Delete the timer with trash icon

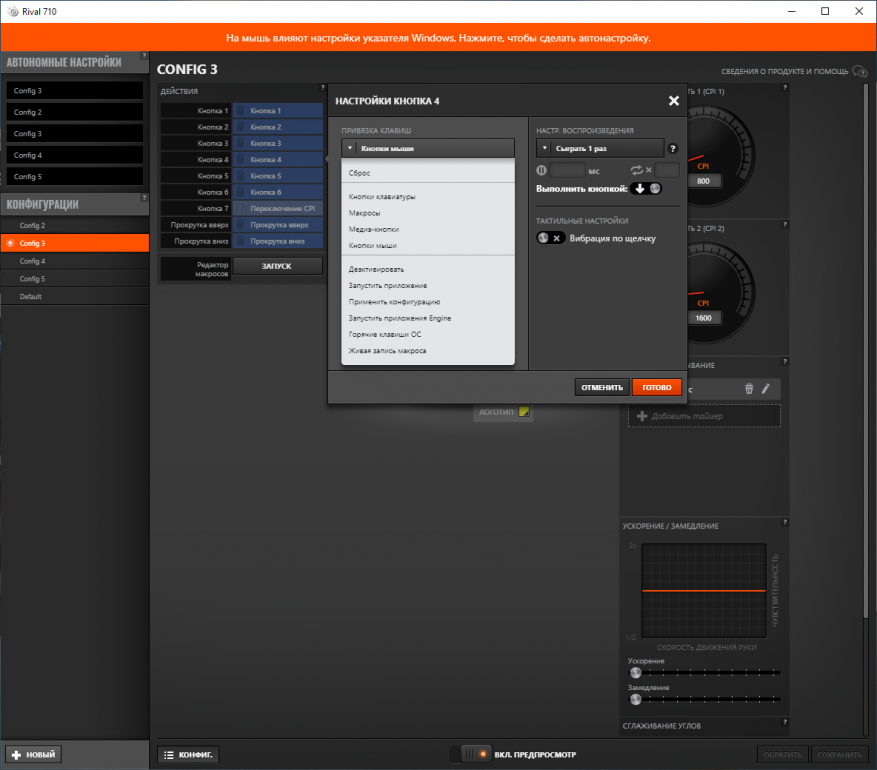pos(749,389)
